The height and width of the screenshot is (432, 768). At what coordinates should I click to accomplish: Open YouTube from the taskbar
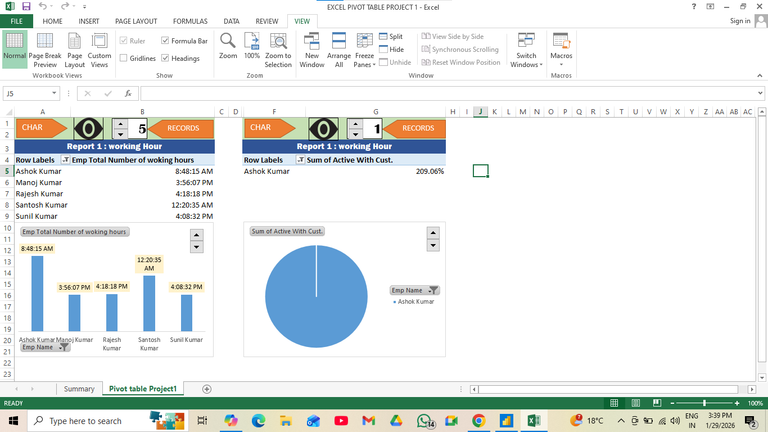coord(341,421)
